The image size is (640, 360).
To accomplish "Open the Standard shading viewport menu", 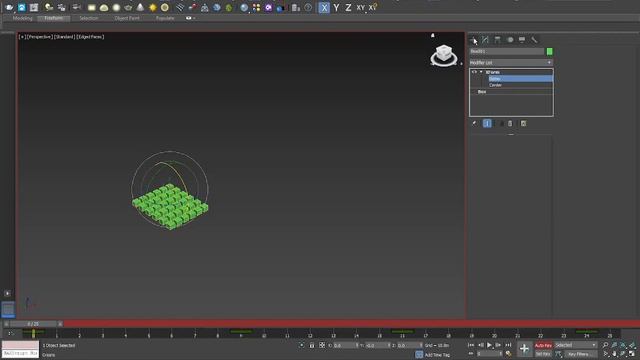I will [x=64, y=37].
